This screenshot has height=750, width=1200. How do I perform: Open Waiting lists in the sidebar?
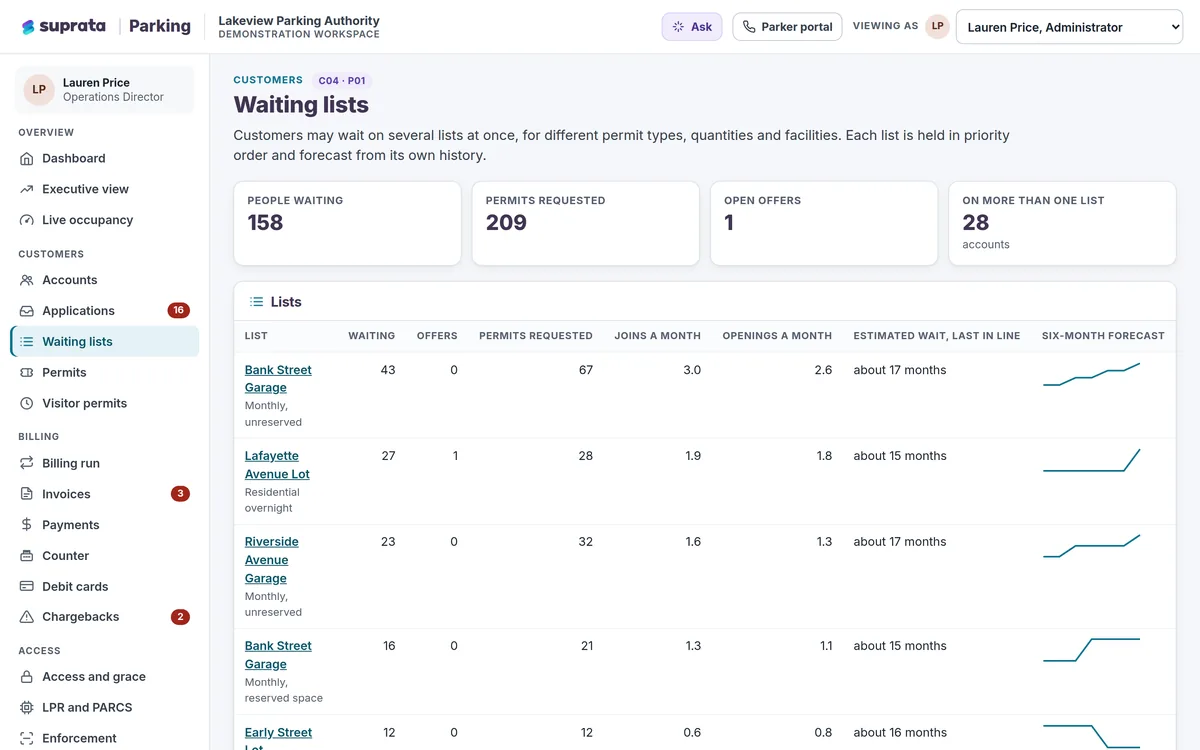point(105,342)
